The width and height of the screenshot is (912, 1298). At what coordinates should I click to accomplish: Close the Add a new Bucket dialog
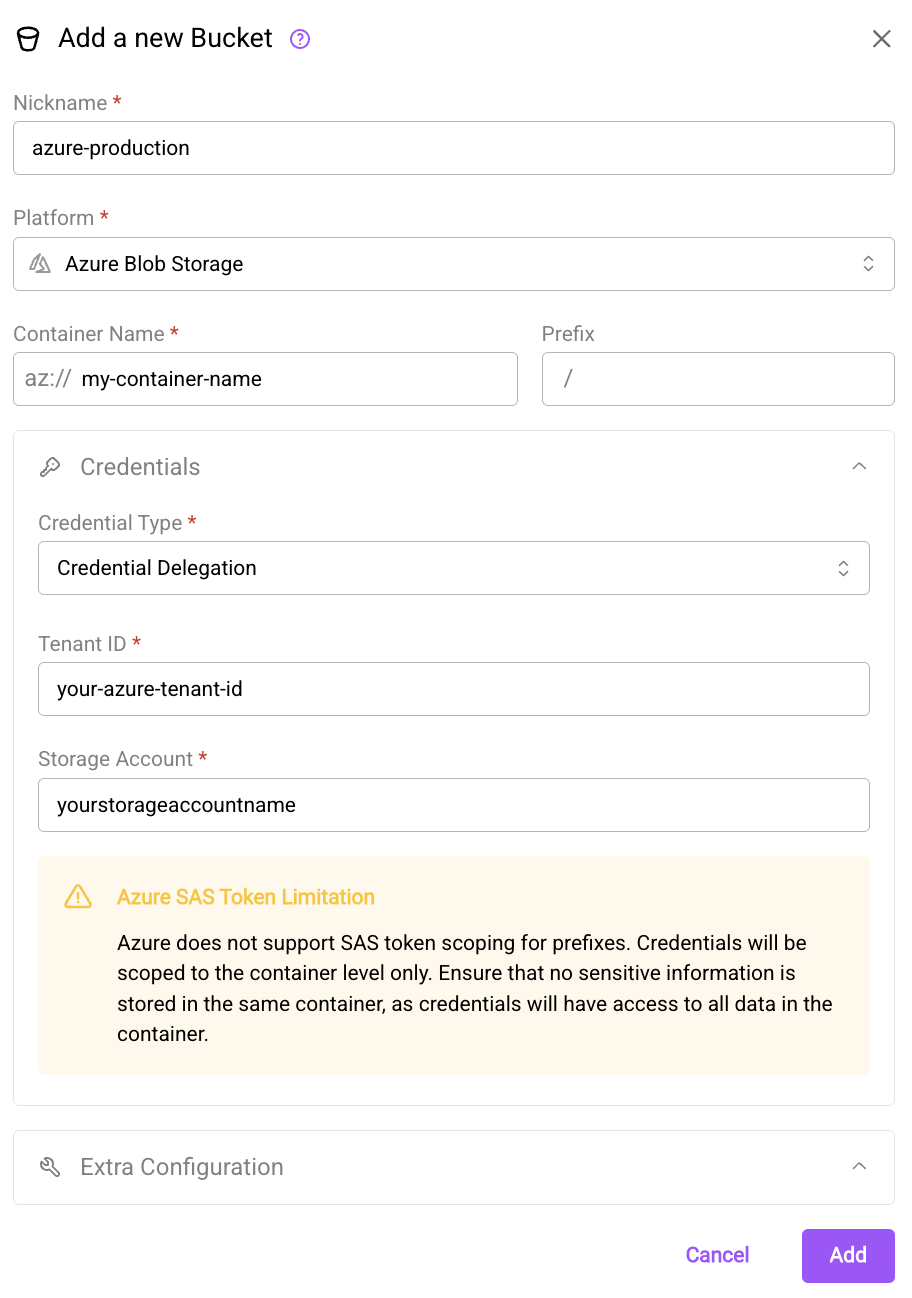(x=881, y=38)
